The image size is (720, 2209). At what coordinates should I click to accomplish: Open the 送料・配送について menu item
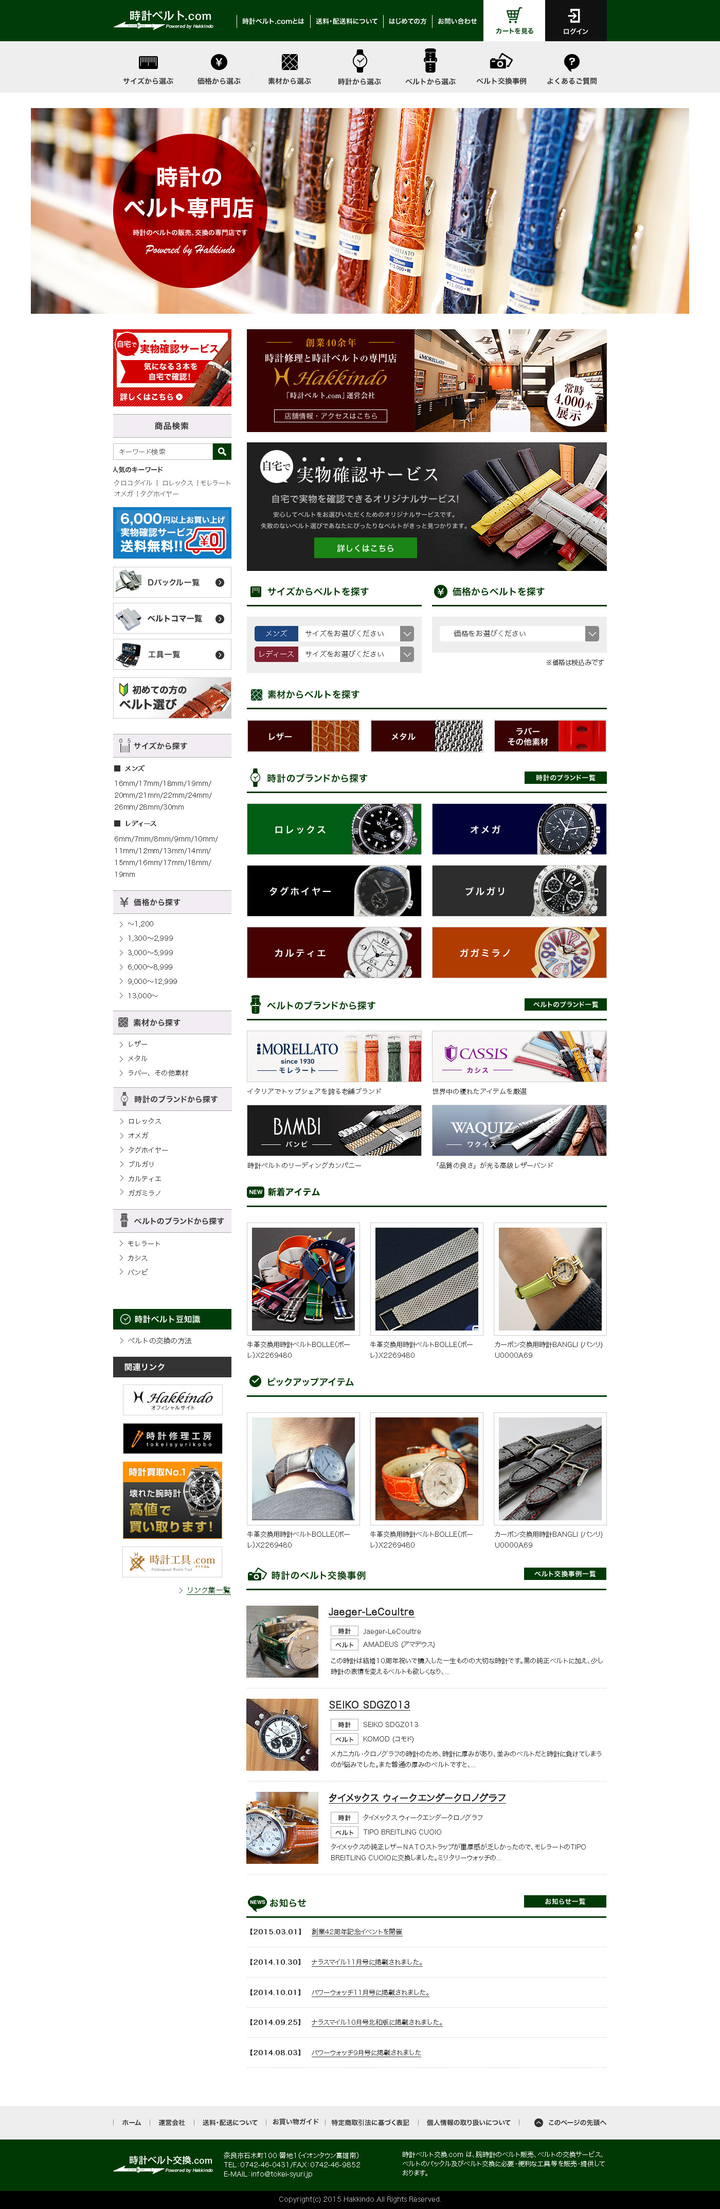[346, 21]
